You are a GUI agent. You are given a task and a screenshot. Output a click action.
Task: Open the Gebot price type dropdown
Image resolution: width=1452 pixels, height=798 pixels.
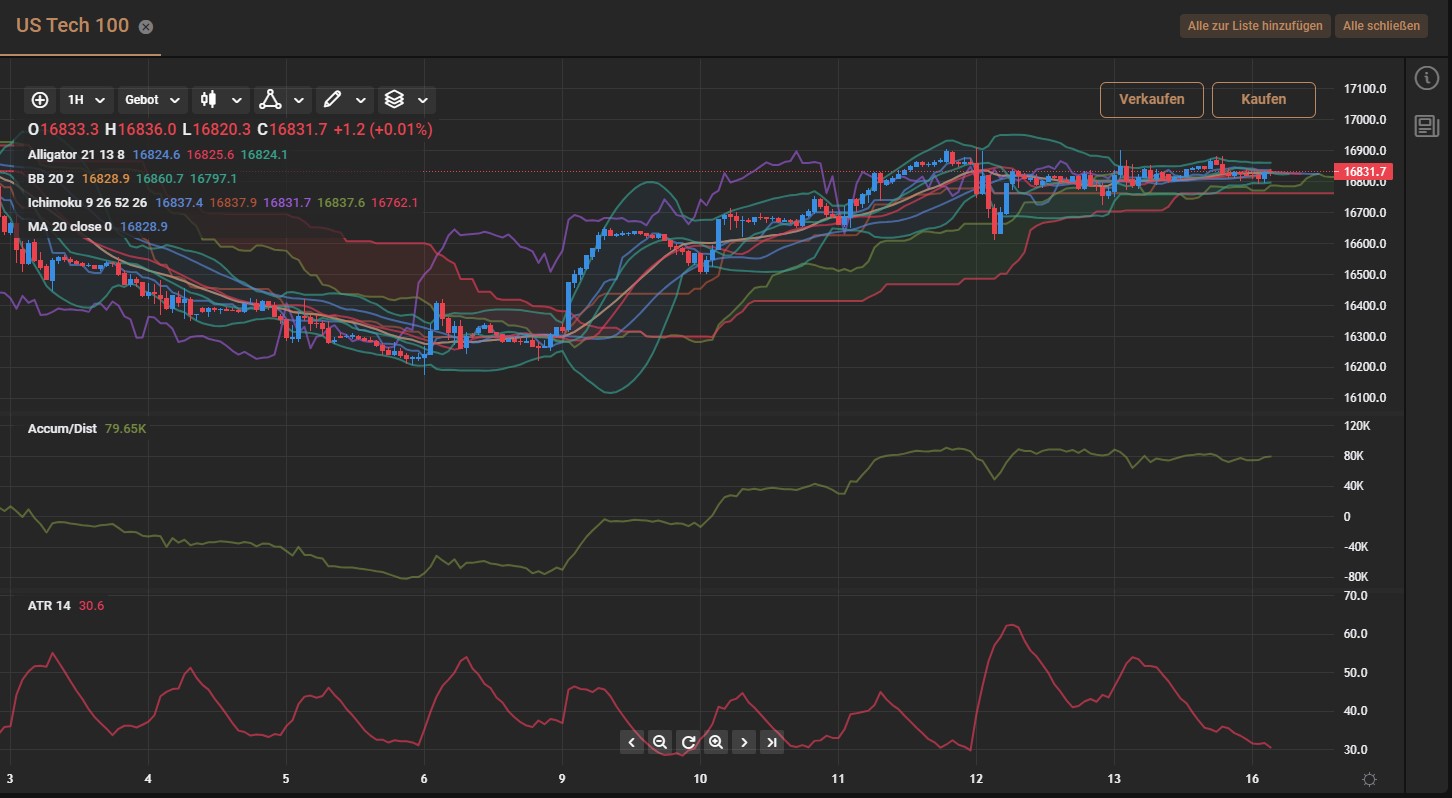[153, 100]
